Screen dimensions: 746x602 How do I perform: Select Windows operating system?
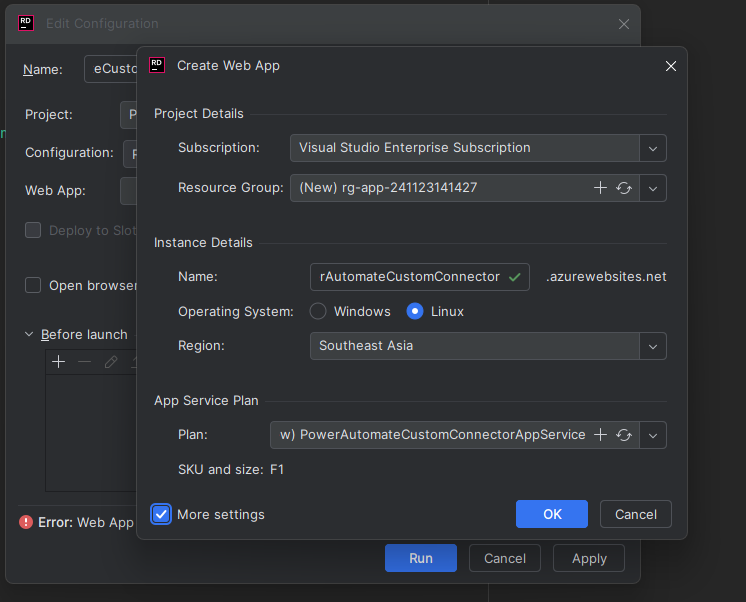pos(318,311)
